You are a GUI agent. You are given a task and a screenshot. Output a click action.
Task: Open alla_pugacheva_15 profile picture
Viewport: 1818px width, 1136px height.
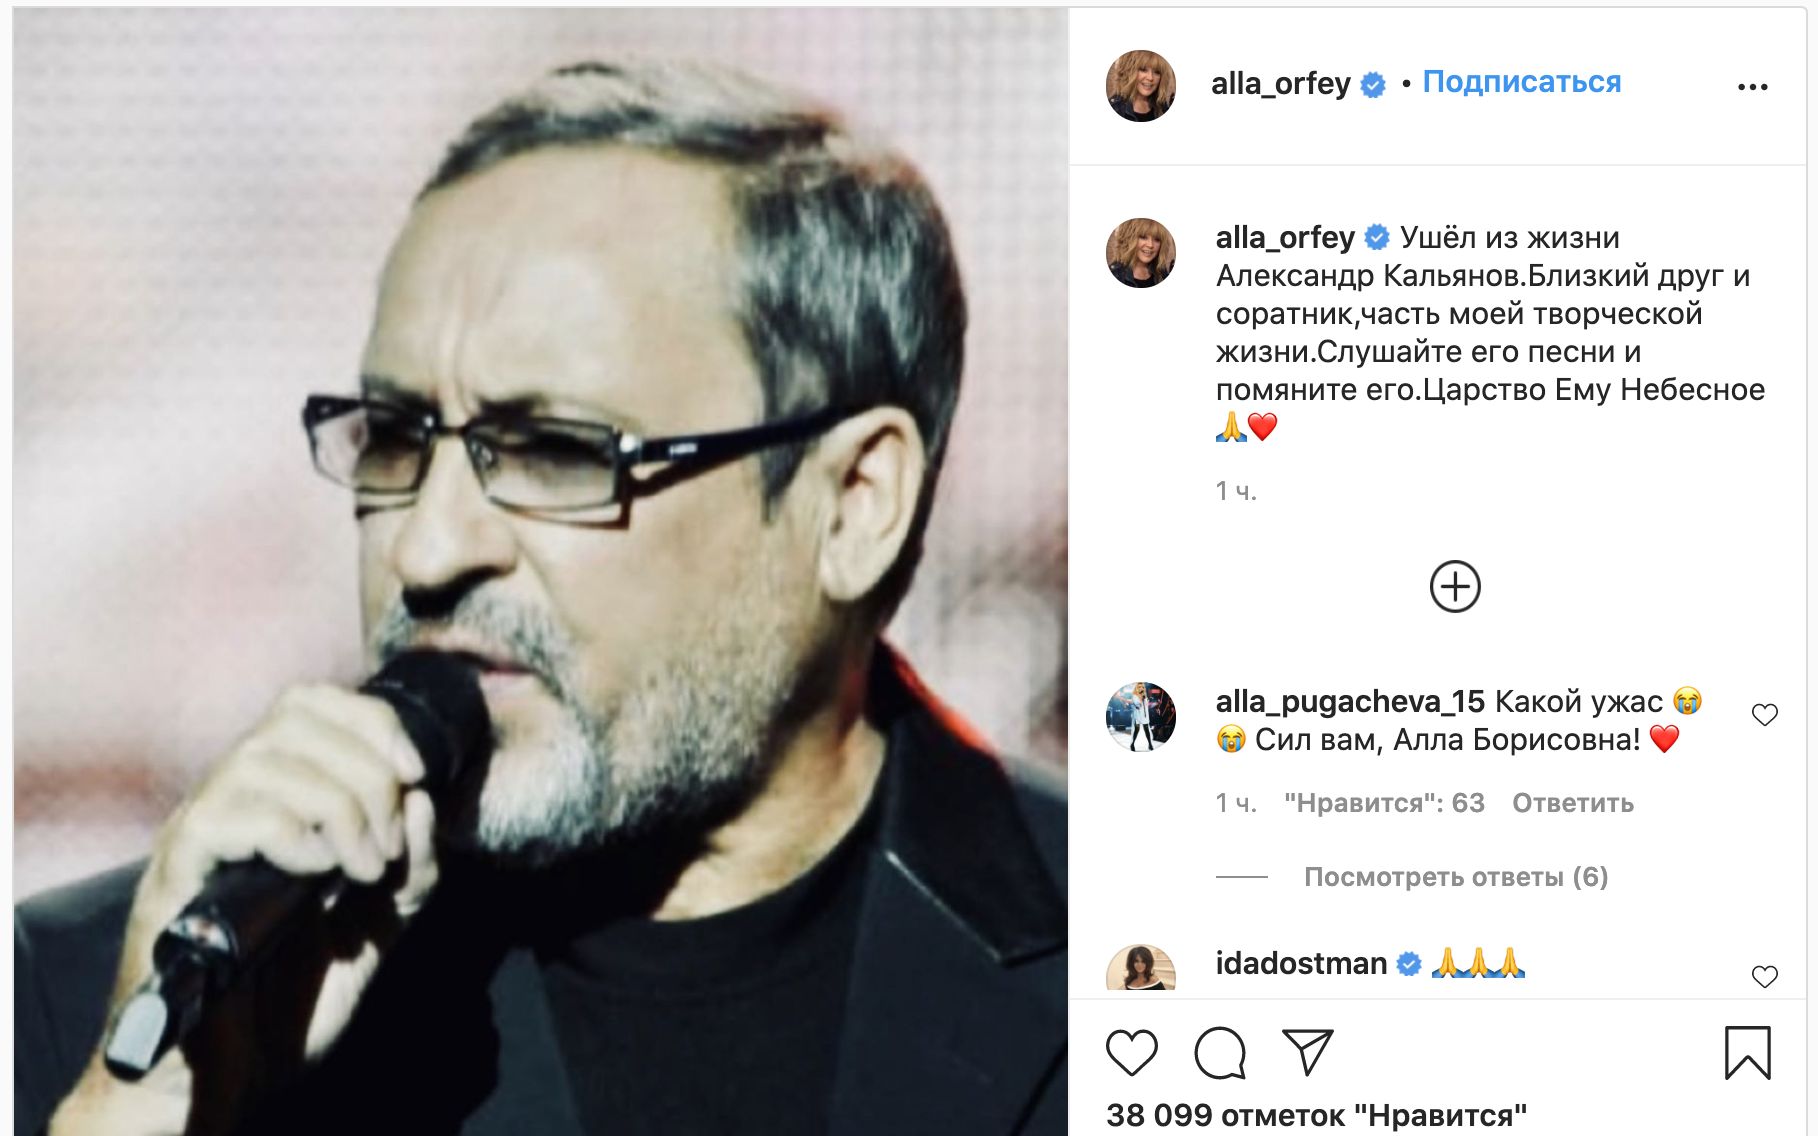point(1141,717)
